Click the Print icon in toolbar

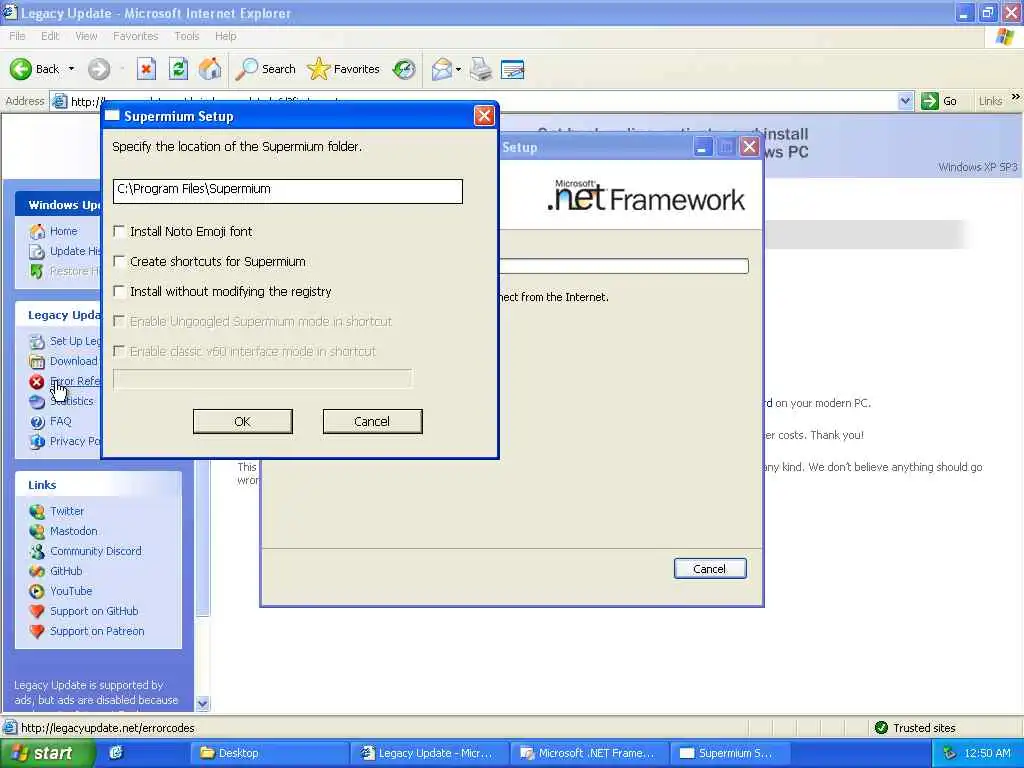point(481,69)
